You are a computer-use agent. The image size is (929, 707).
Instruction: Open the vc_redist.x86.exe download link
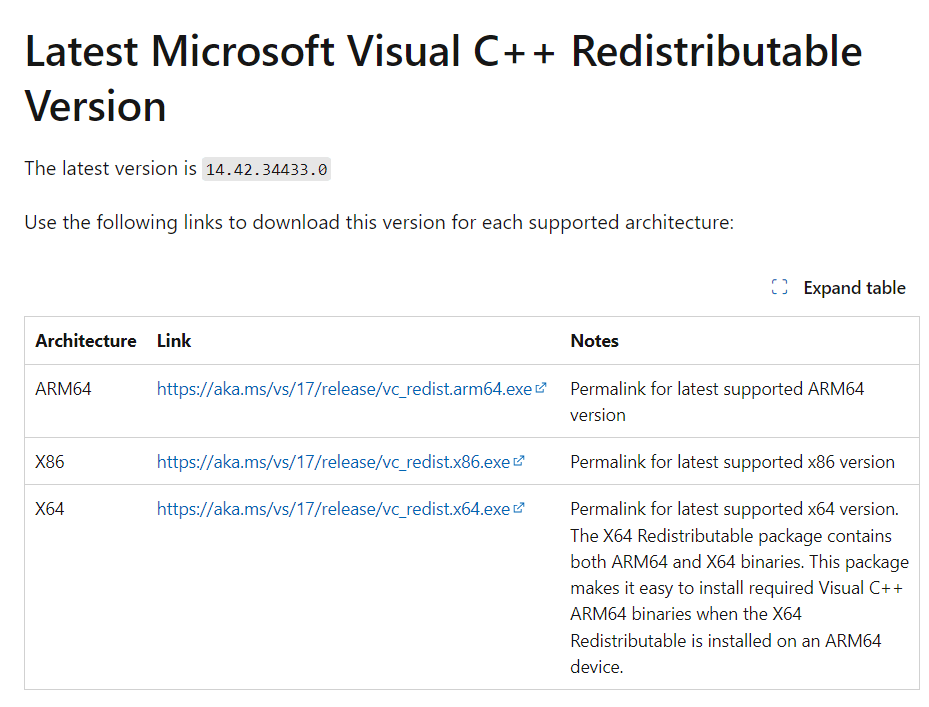333,462
